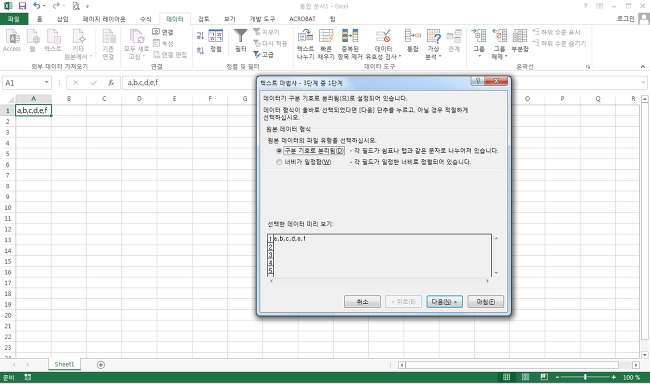Image resolution: width=650 pixels, height=384 pixels.
Task: Switch to Page Break Preview in status bar
Action: tap(544, 377)
